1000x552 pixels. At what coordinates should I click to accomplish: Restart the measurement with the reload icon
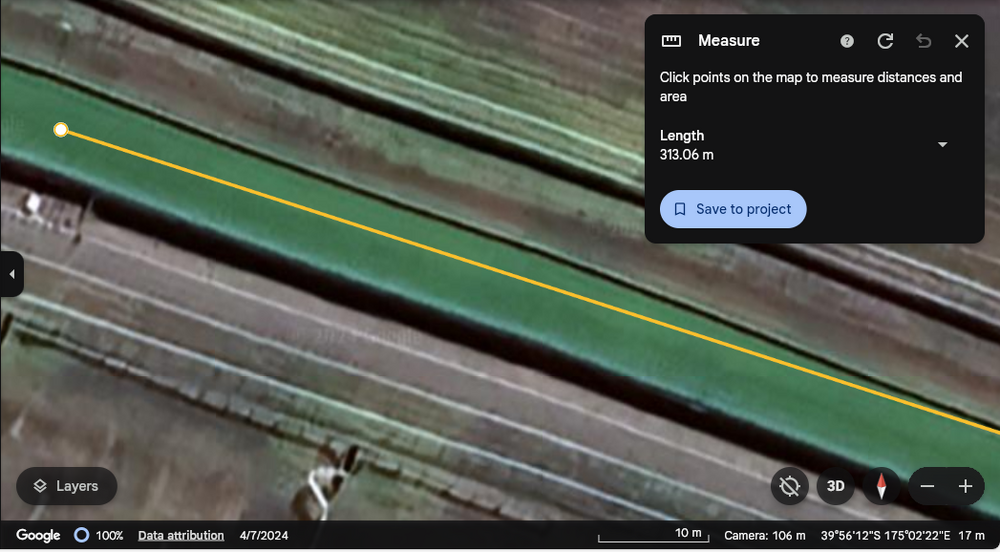click(885, 41)
